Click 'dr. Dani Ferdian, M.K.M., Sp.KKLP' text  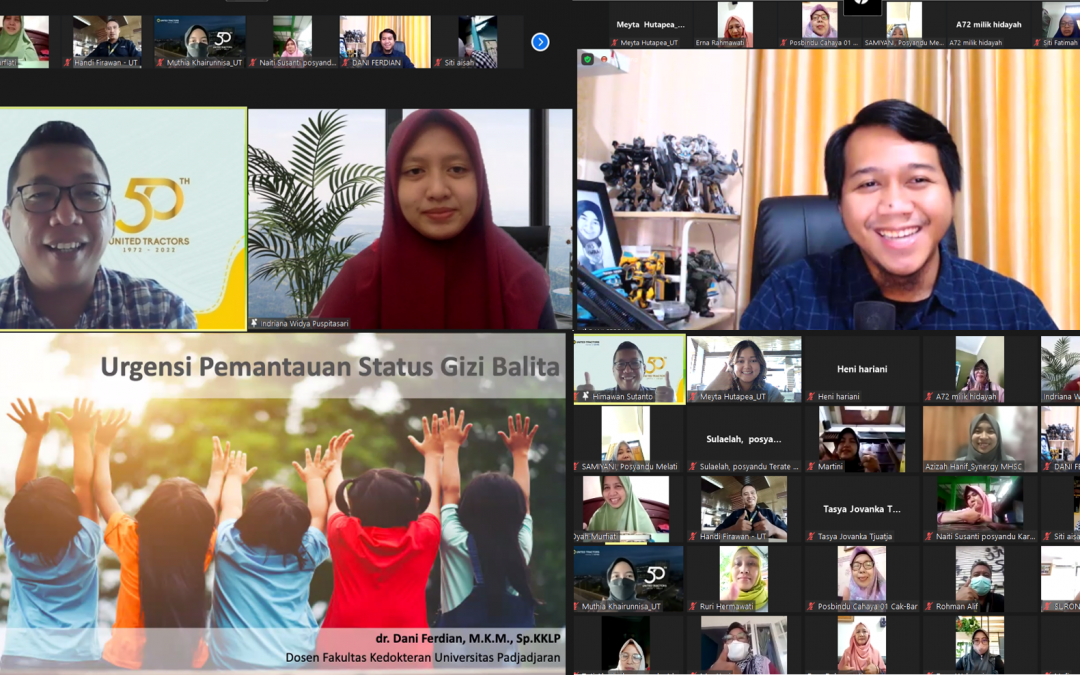tap(468, 638)
